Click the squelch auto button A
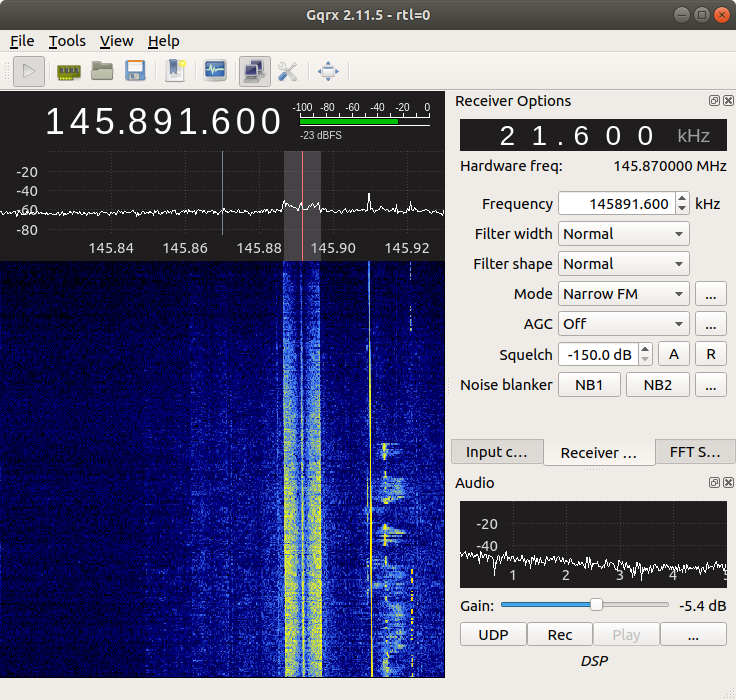Screen dimensions: 736x700 click(674, 354)
